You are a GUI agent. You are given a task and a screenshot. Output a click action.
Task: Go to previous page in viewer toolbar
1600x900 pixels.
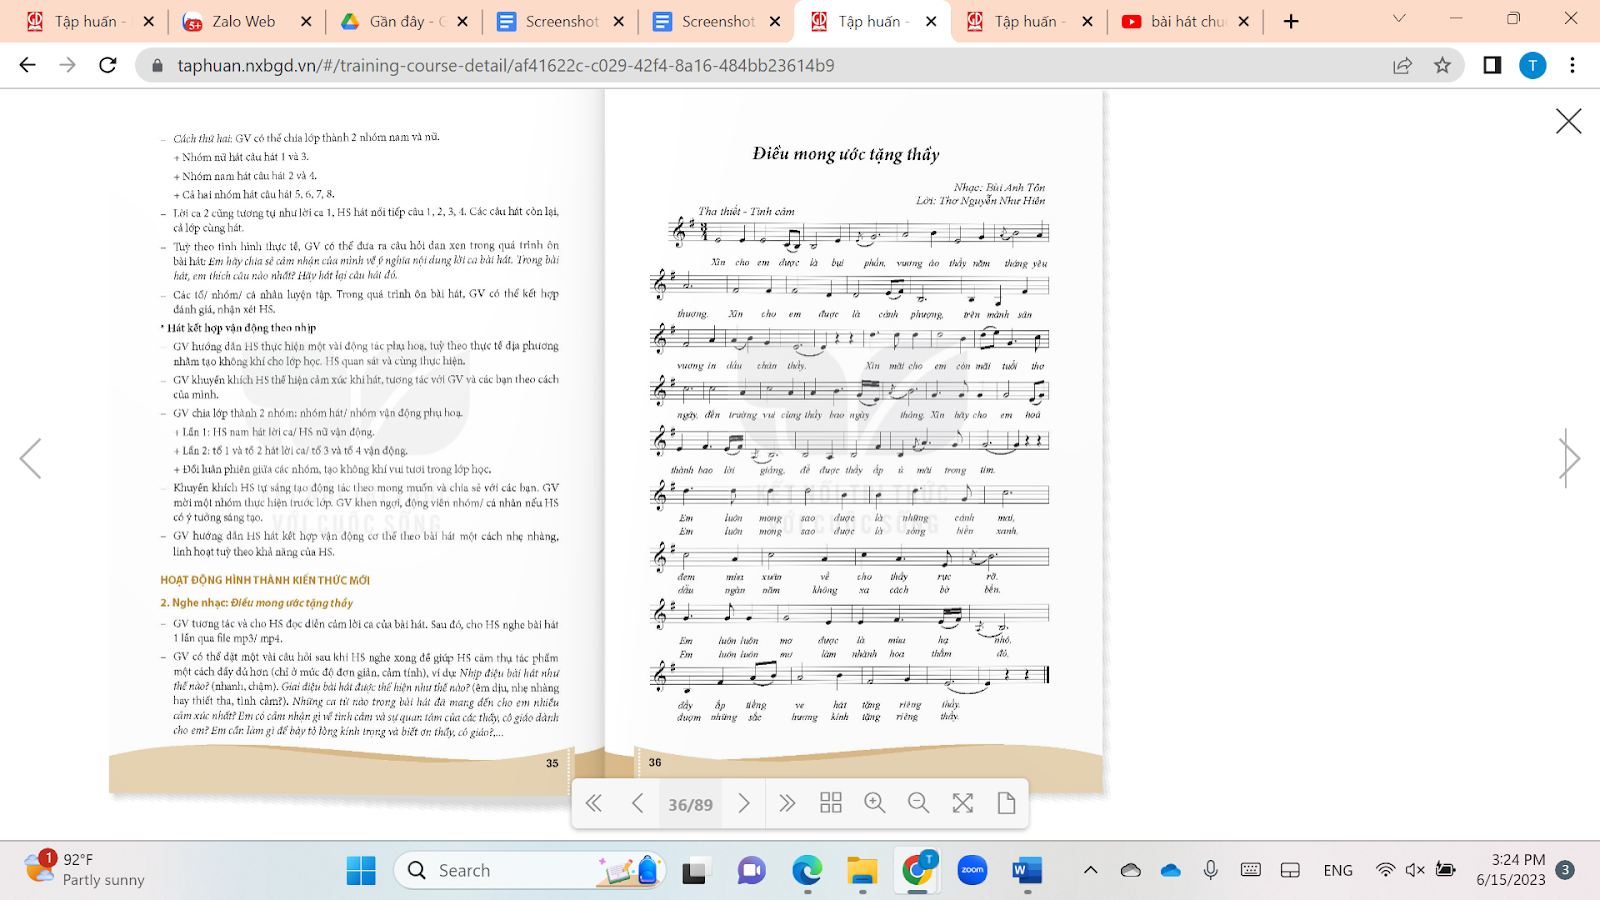click(x=638, y=804)
